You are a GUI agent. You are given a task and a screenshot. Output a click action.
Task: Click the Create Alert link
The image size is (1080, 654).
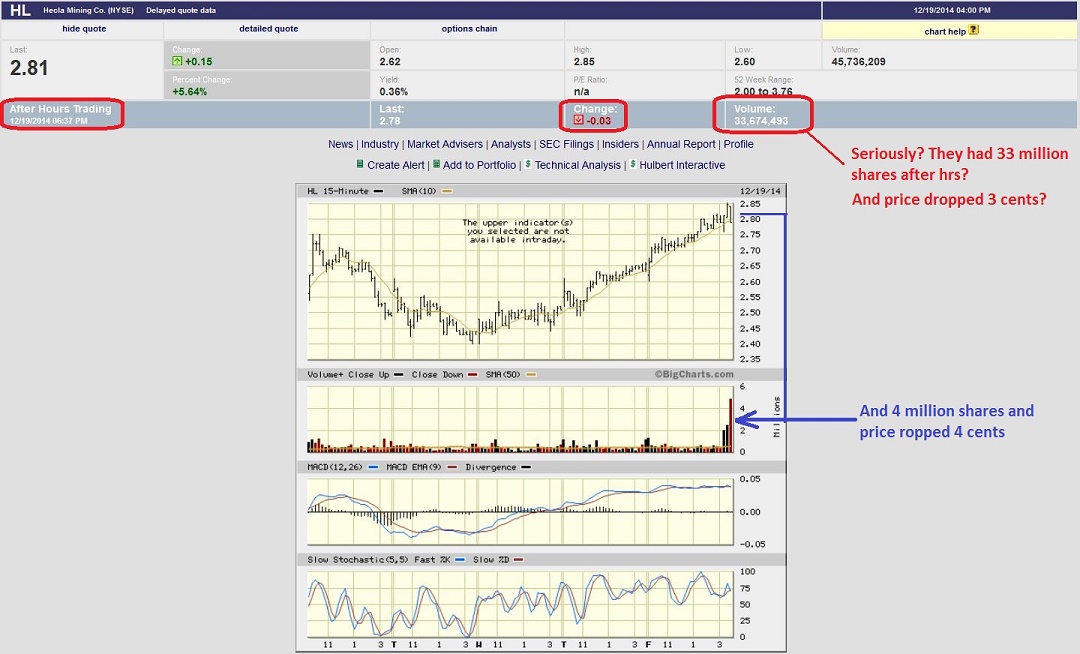pos(396,165)
